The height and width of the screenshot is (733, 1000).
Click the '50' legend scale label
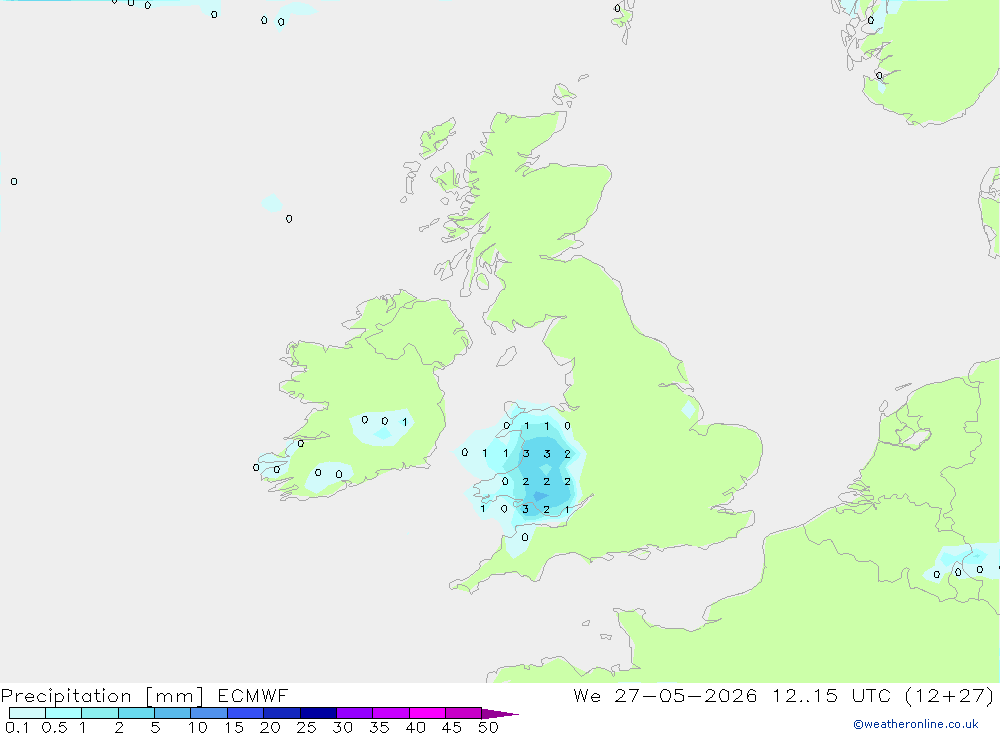click(488, 727)
